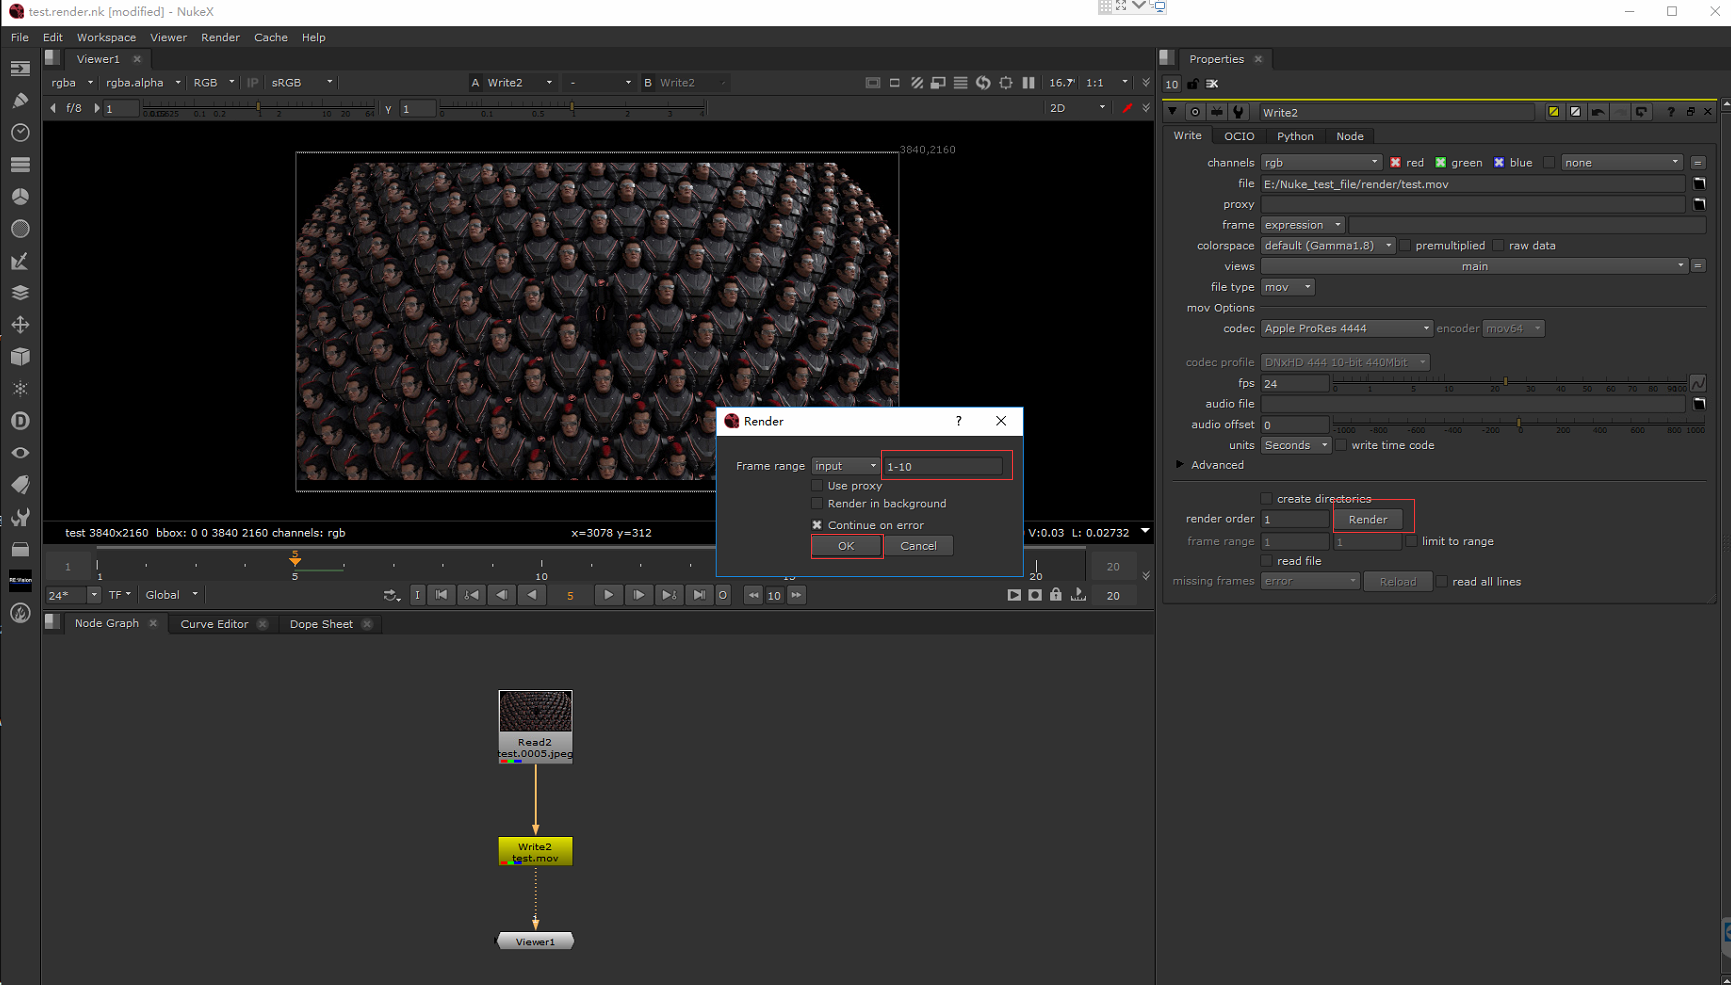
Task: Click the Render dialog help question mark
Action: [958, 421]
